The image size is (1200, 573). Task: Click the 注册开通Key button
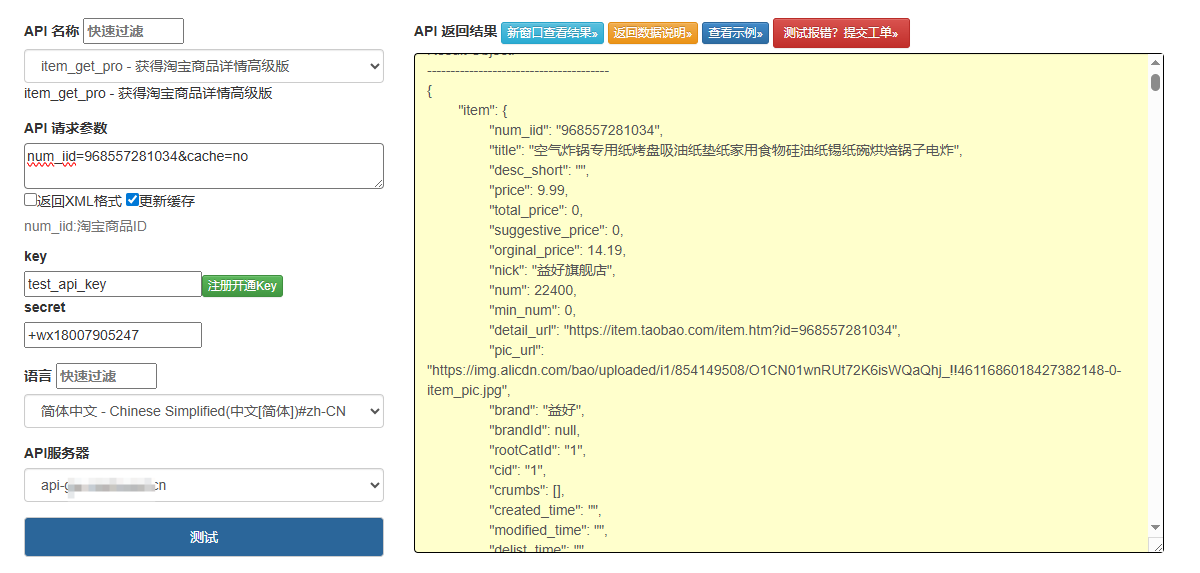pyautogui.click(x=242, y=286)
